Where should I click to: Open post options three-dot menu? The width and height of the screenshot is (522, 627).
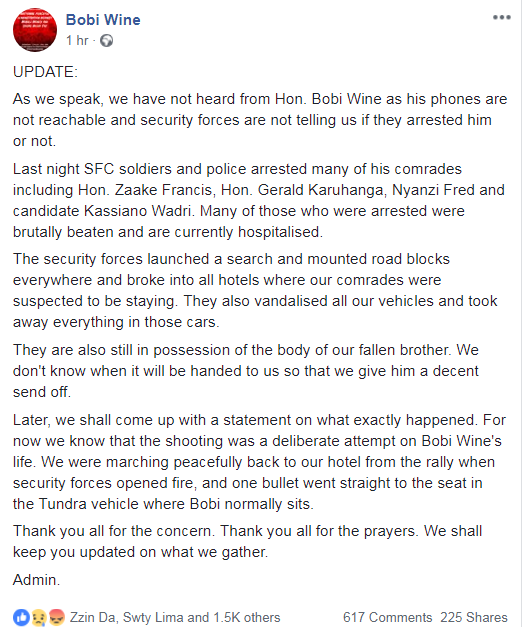click(502, 17)
